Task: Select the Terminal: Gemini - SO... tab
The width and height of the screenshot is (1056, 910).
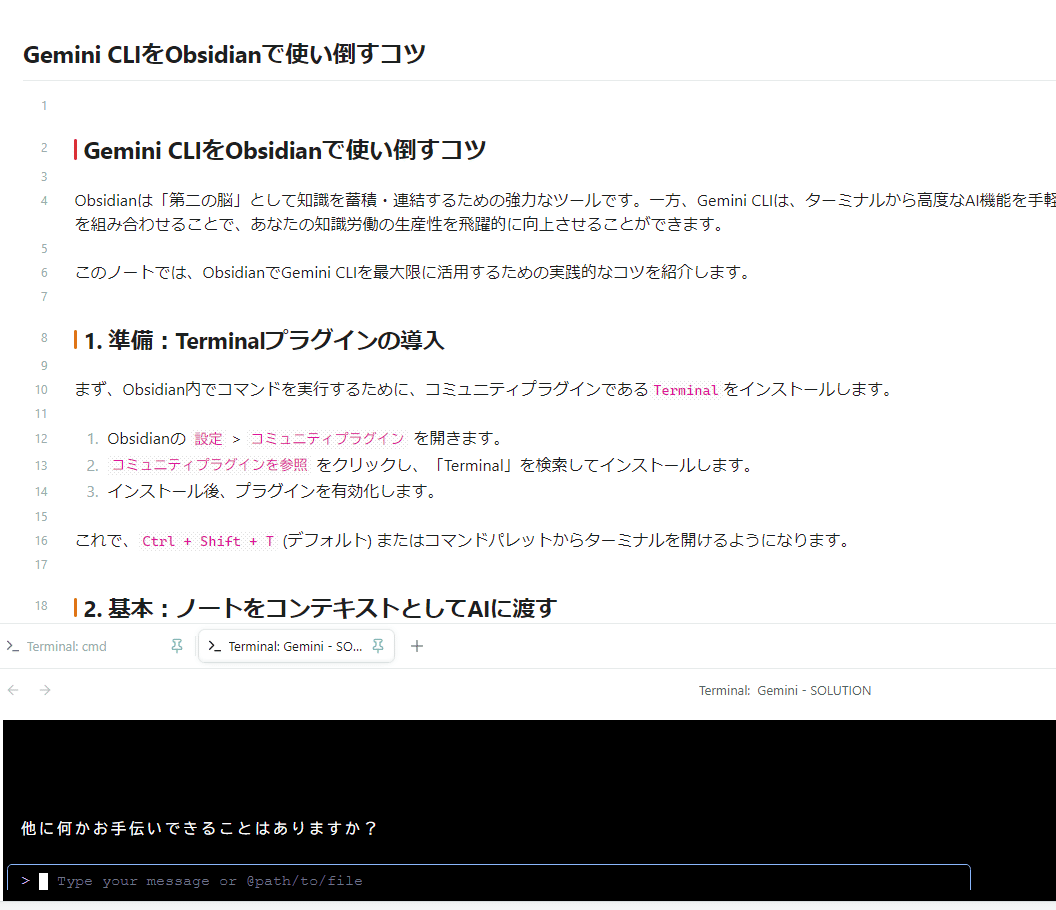Action: [290, 646]
